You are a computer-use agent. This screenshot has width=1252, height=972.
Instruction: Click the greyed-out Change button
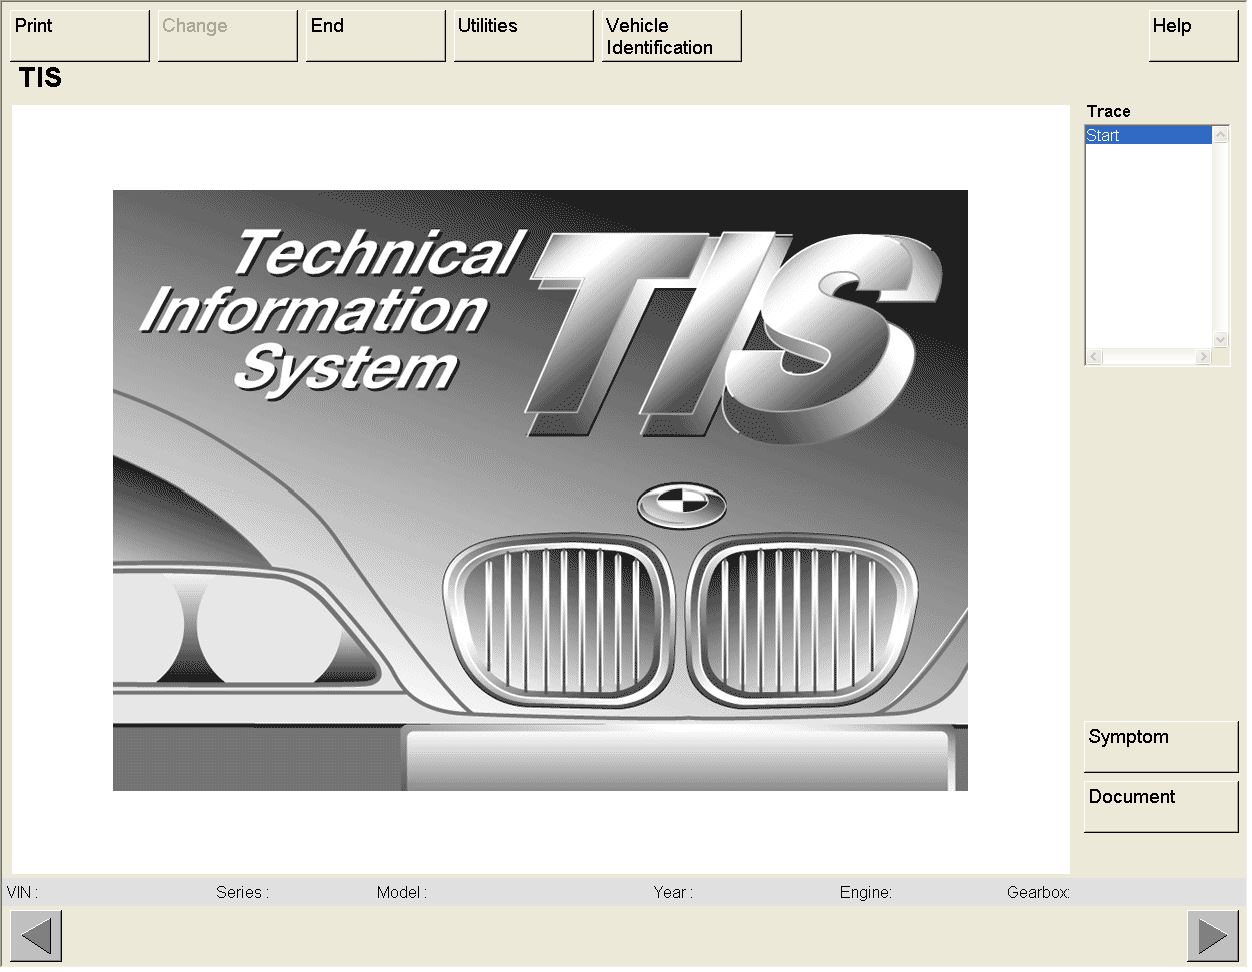(228, 36)
